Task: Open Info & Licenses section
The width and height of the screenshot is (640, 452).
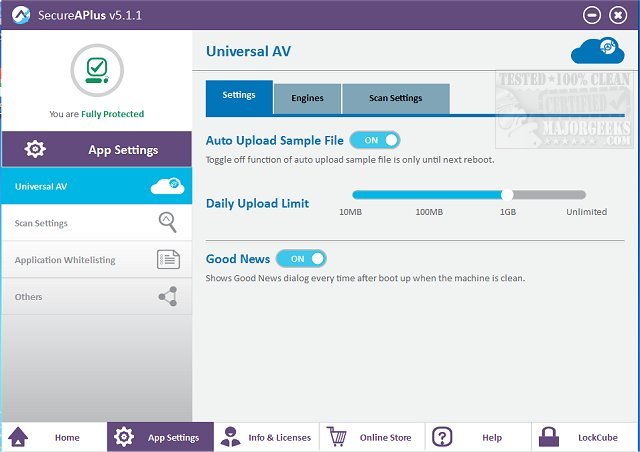Action: pos(267,437)
